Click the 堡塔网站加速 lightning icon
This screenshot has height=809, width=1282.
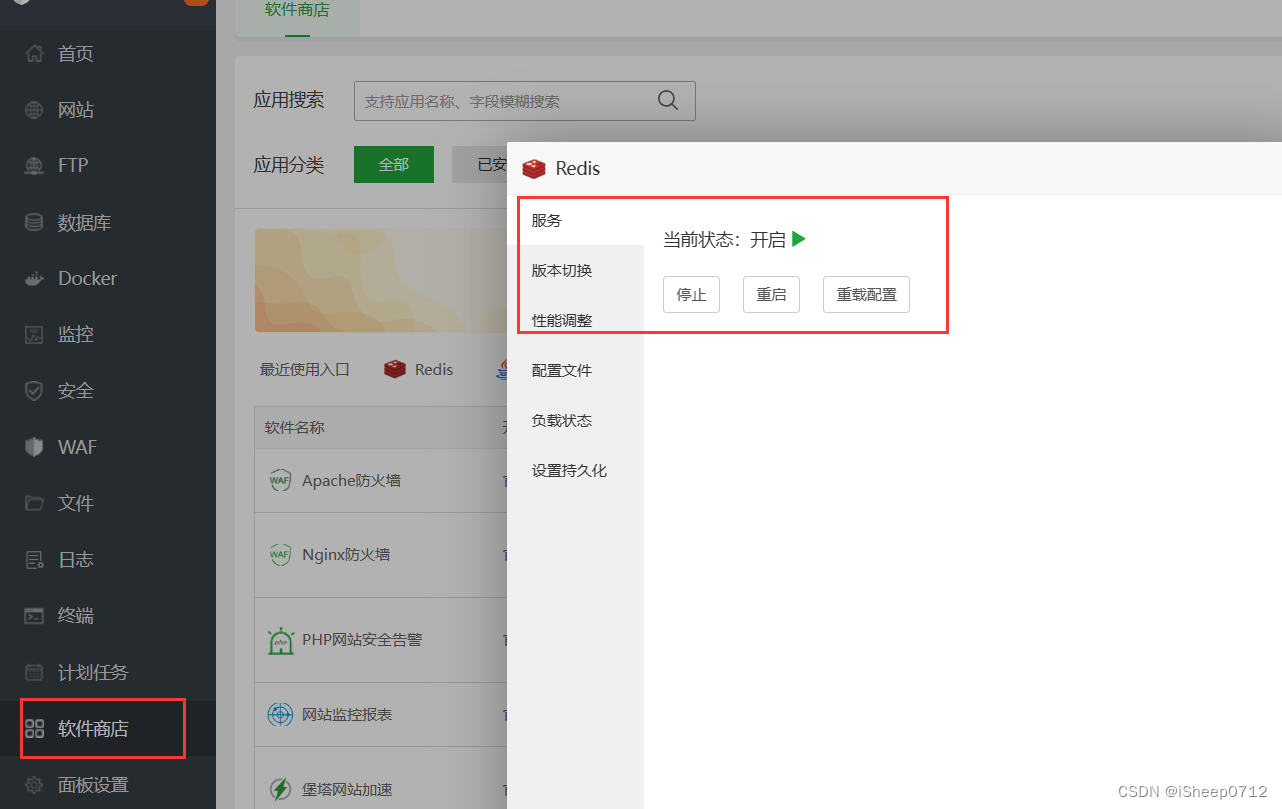click(x=280, y=789)
